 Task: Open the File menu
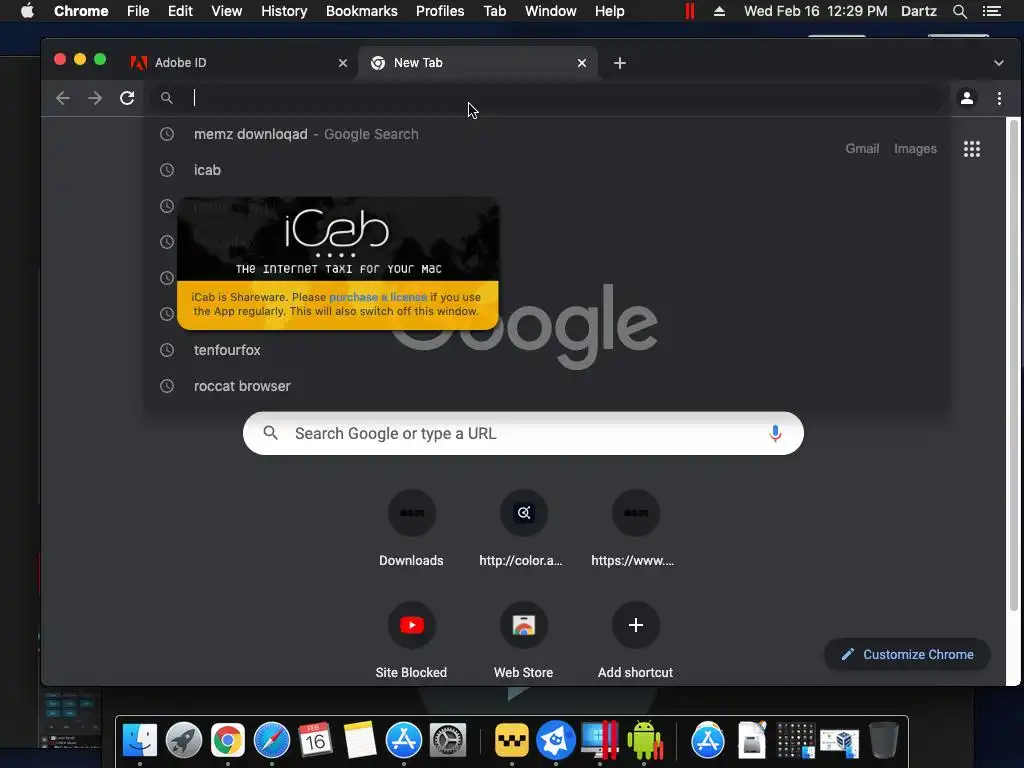pyautogui.click(x=138, y=11)
